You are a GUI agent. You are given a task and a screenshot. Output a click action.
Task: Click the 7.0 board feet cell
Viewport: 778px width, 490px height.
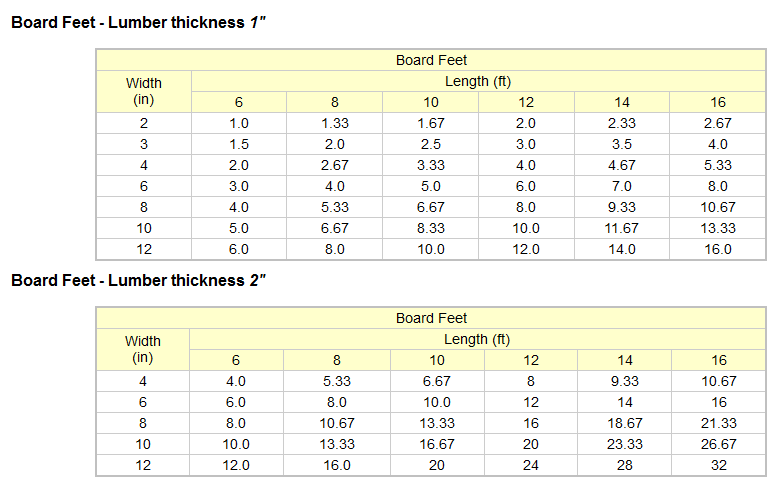point(622,186)
